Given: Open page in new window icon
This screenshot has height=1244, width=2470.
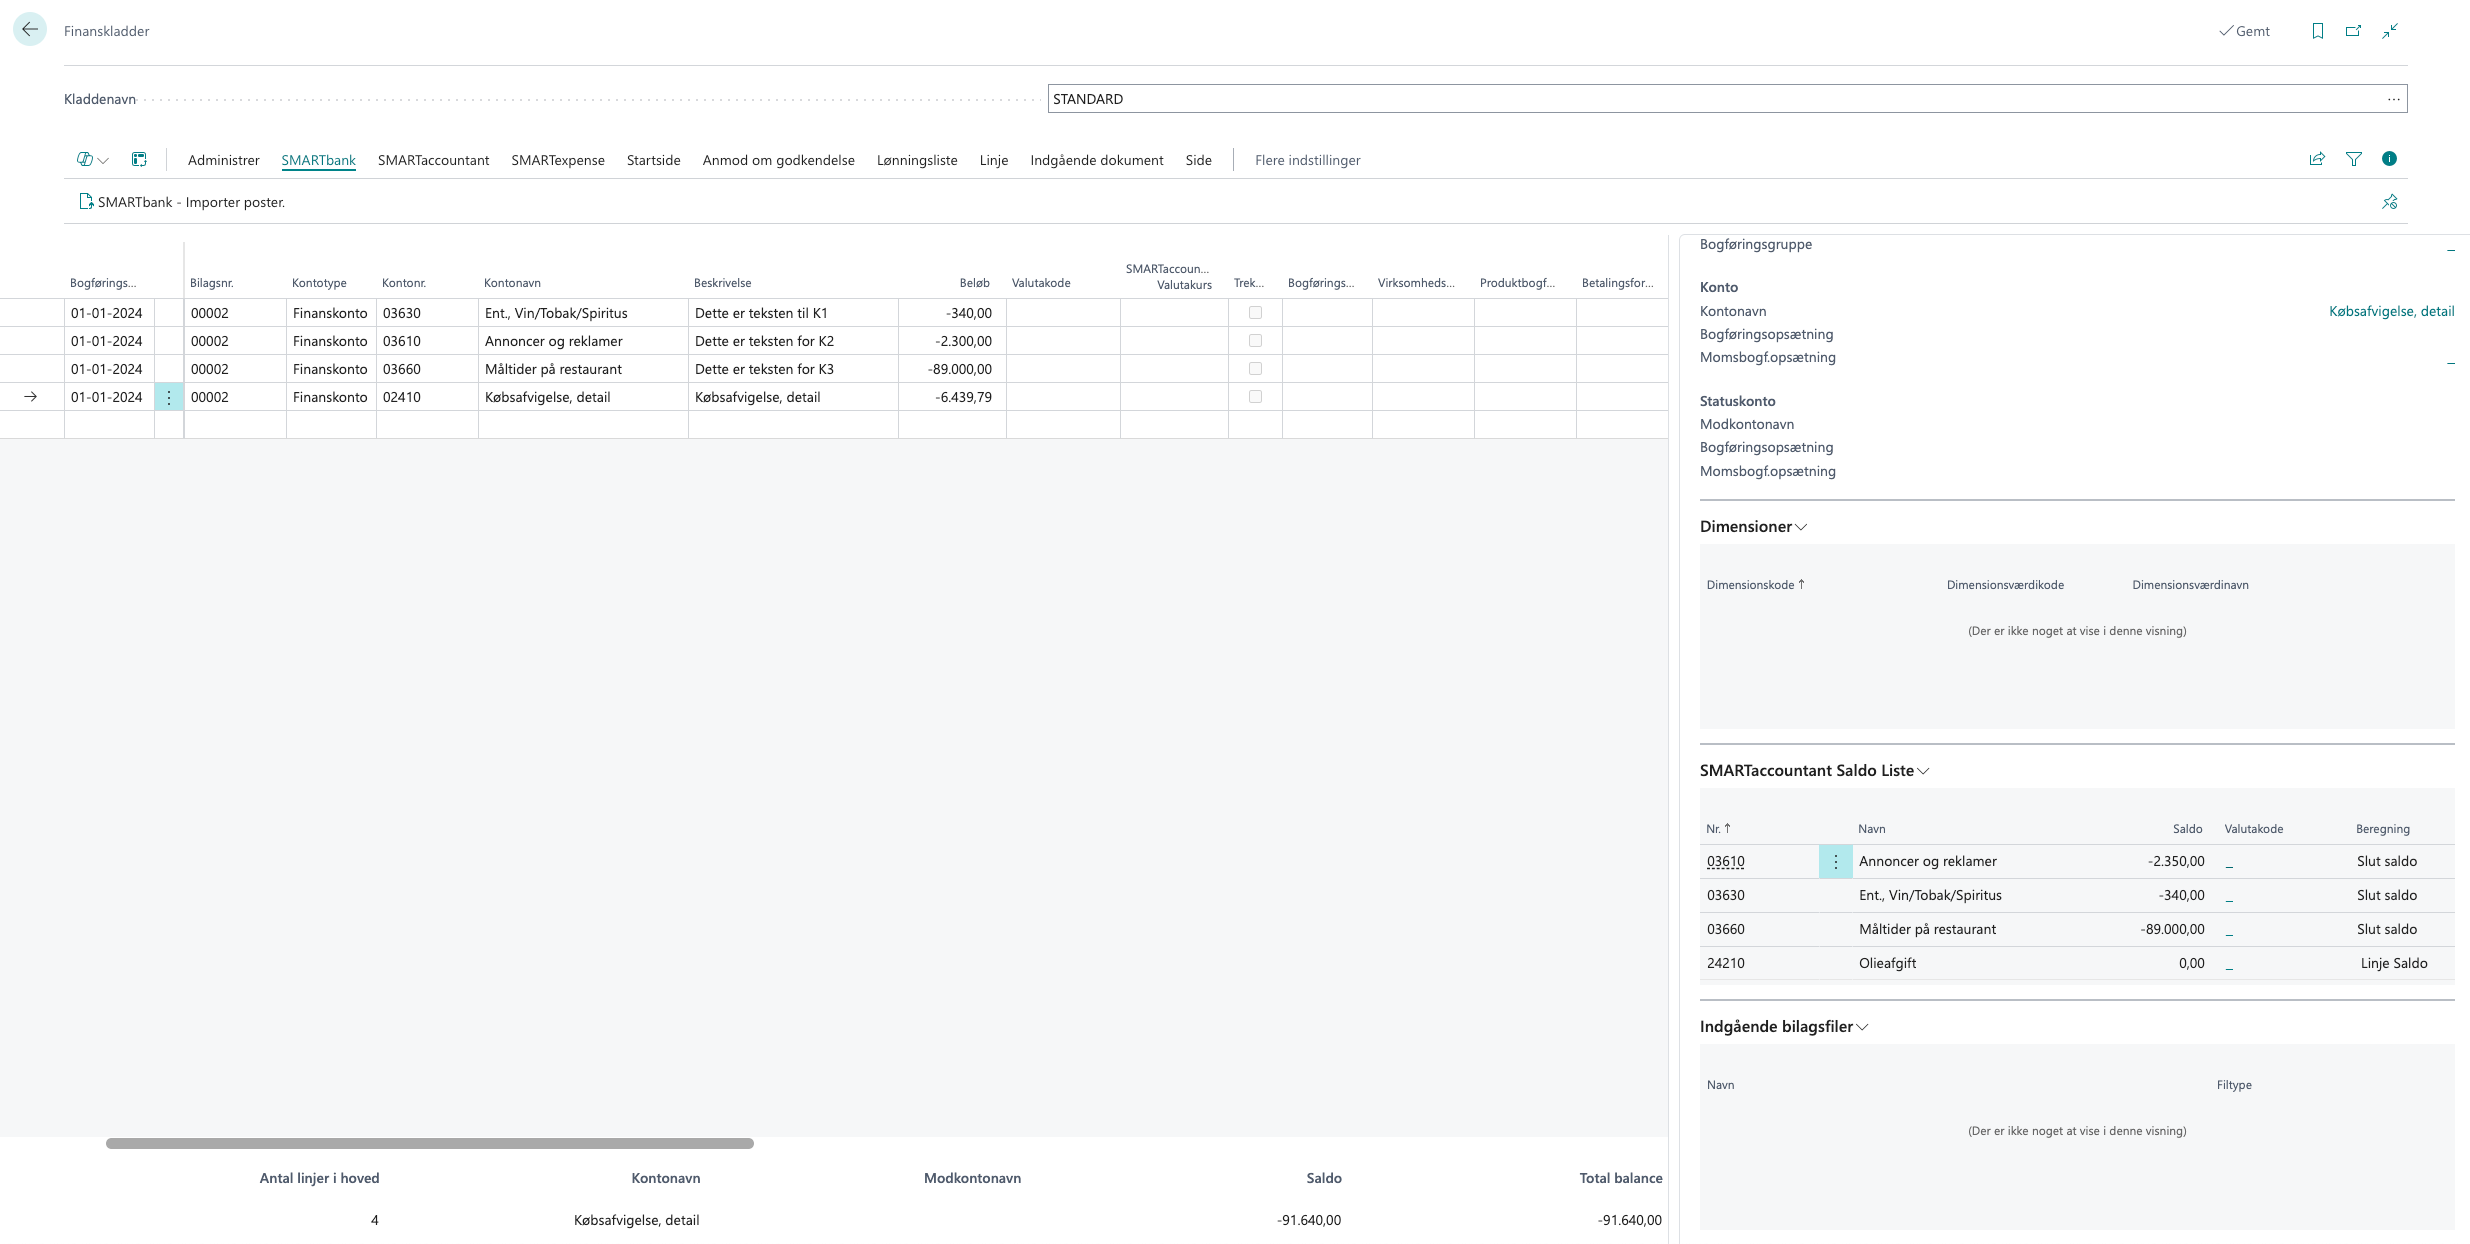Looking at the screenshot, I should [x=2353, y=31].
